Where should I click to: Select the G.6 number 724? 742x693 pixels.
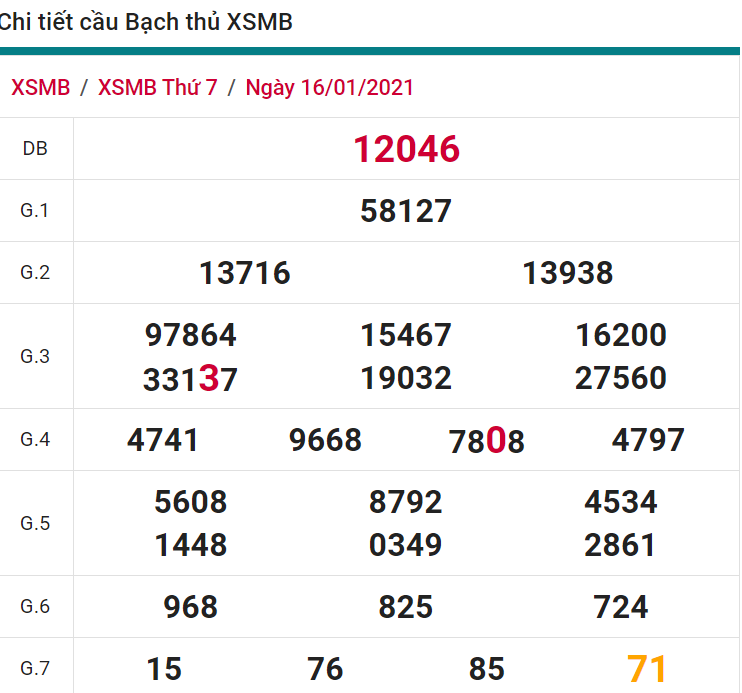point(621,607)
